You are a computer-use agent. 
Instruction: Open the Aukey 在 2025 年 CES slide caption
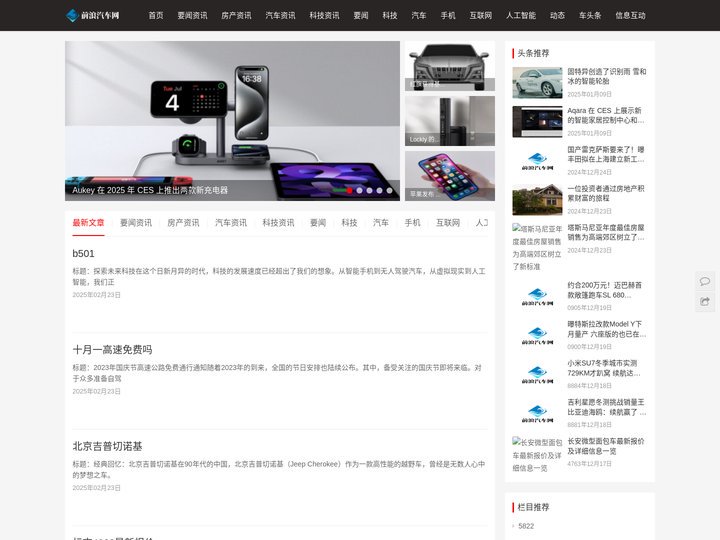(x=150, y=190)
